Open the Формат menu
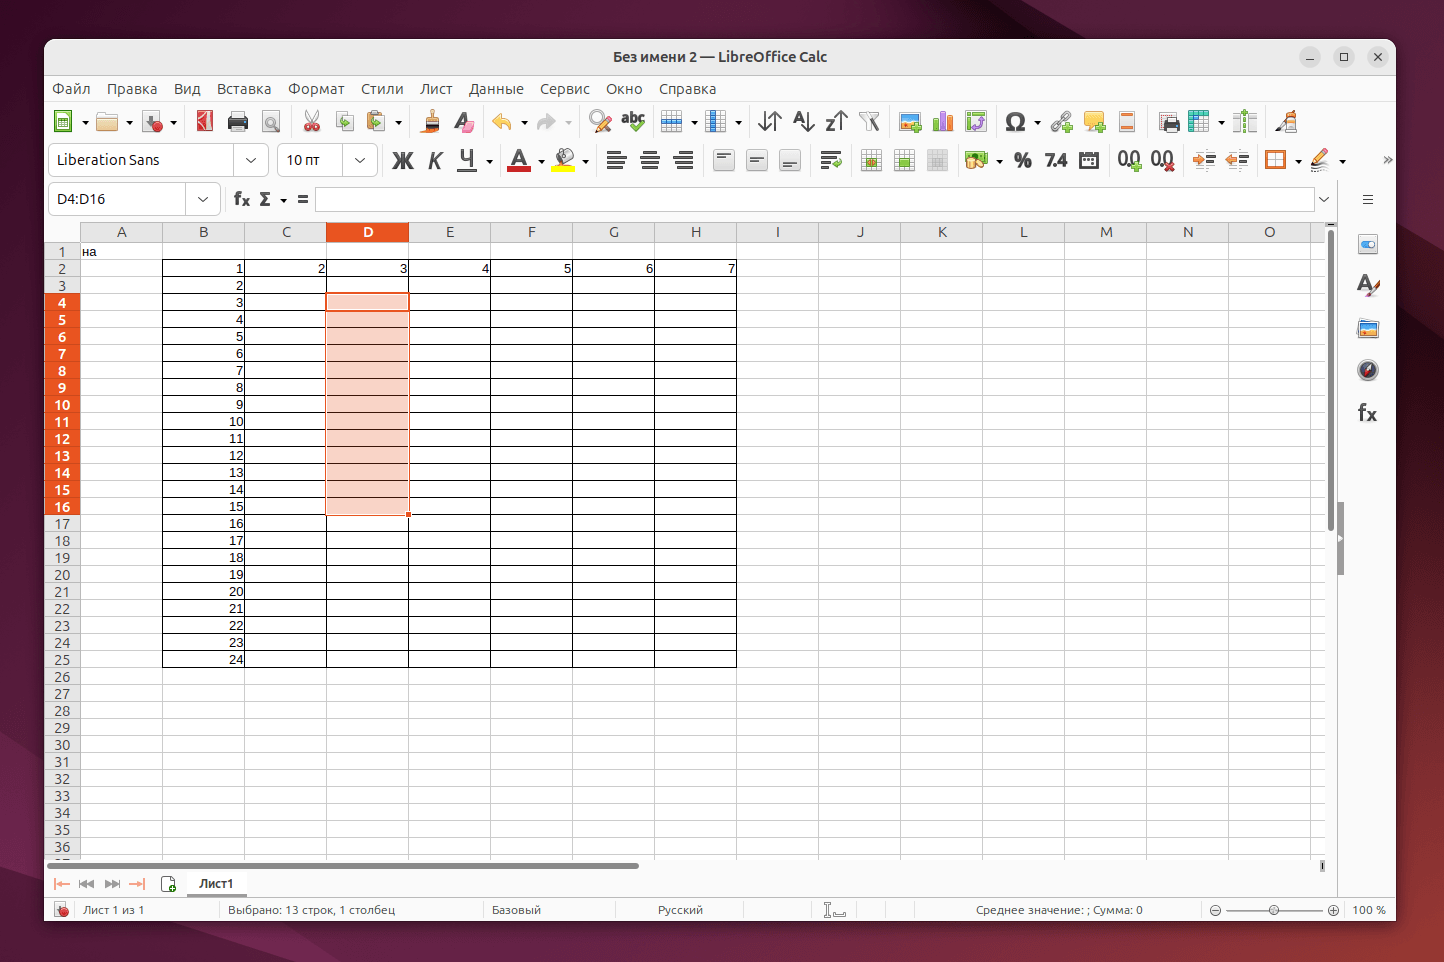 click(316, 89)
